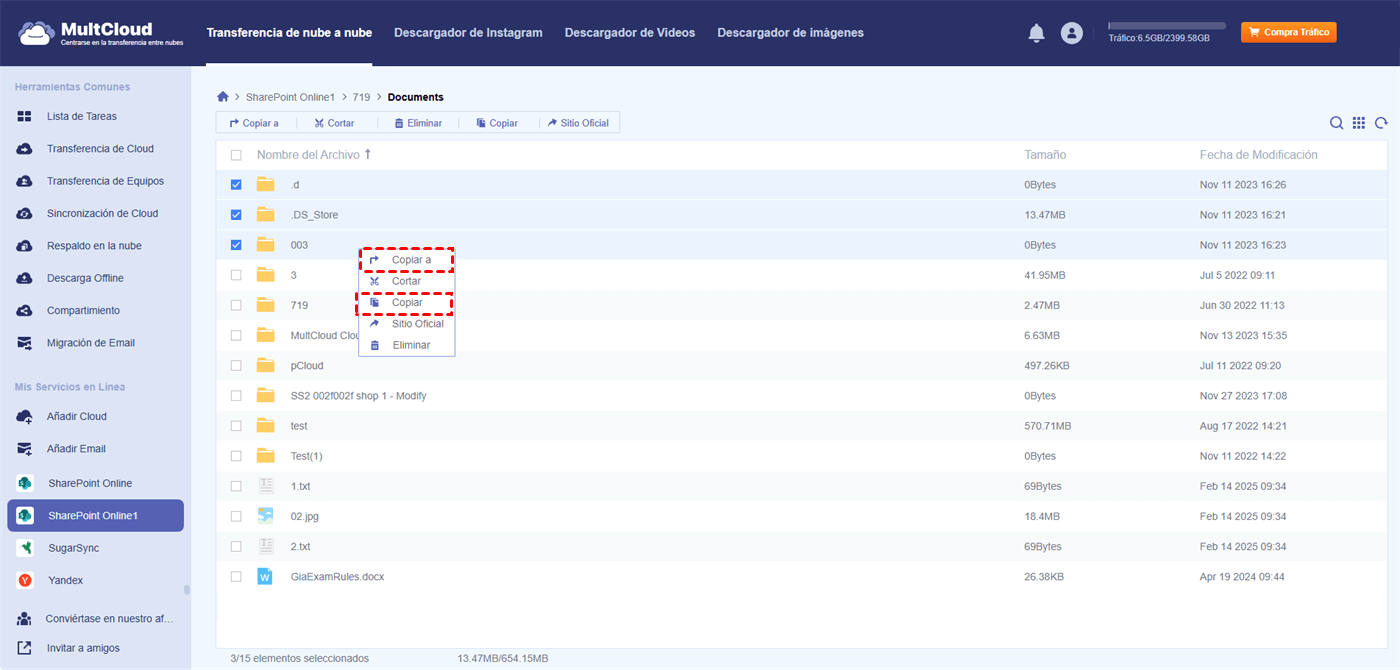This screenshot has height=670, width=1400.
Task: Click the 02.jpg image file icon
Action: [x=265, y=516]
